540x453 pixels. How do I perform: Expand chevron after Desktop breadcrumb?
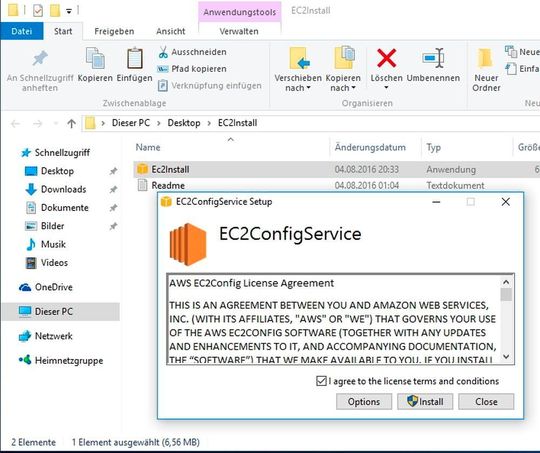pyautogui.click(x=209, y=123)
